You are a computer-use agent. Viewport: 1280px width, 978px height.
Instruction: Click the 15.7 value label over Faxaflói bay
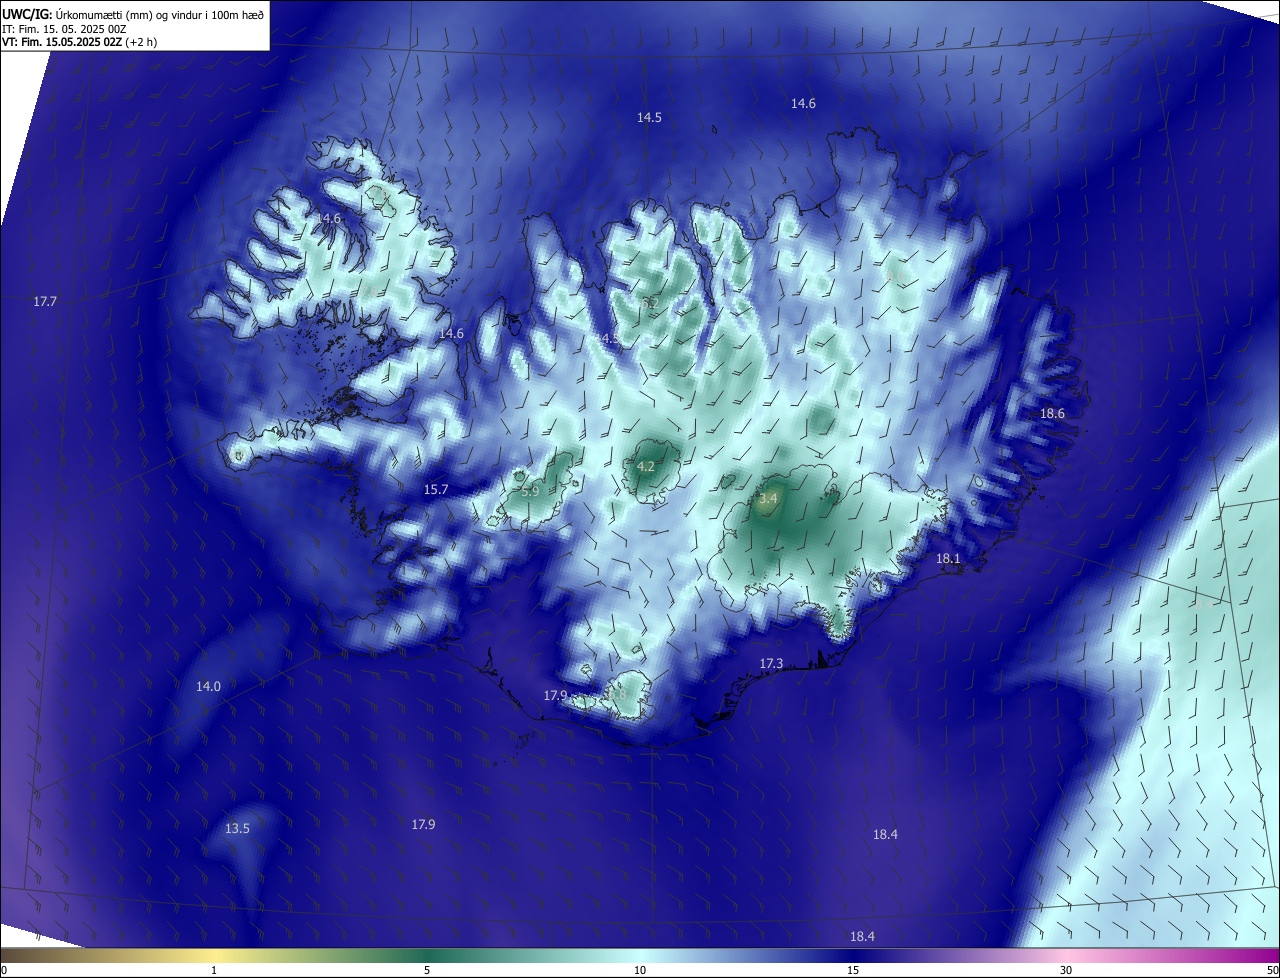(x=436, y=489)
